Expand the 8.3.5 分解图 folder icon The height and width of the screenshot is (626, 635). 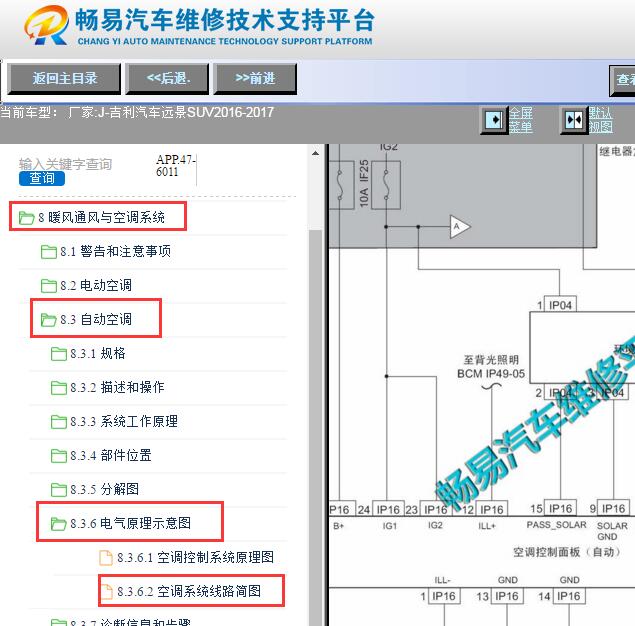[x=59, y=490]
